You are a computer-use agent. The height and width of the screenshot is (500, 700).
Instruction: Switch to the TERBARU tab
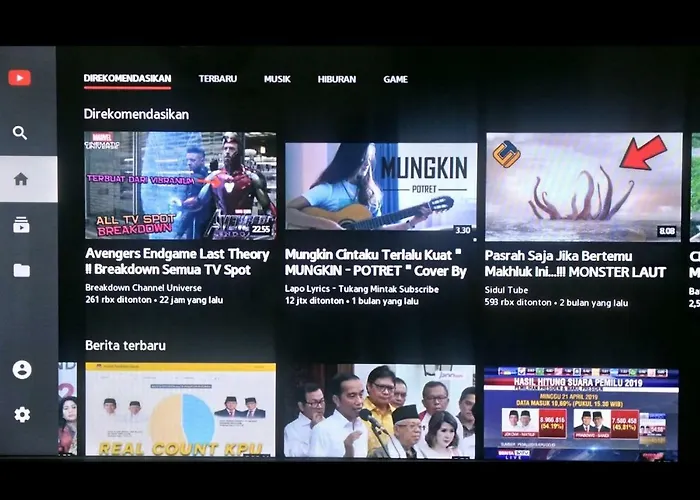coord(218,79)
